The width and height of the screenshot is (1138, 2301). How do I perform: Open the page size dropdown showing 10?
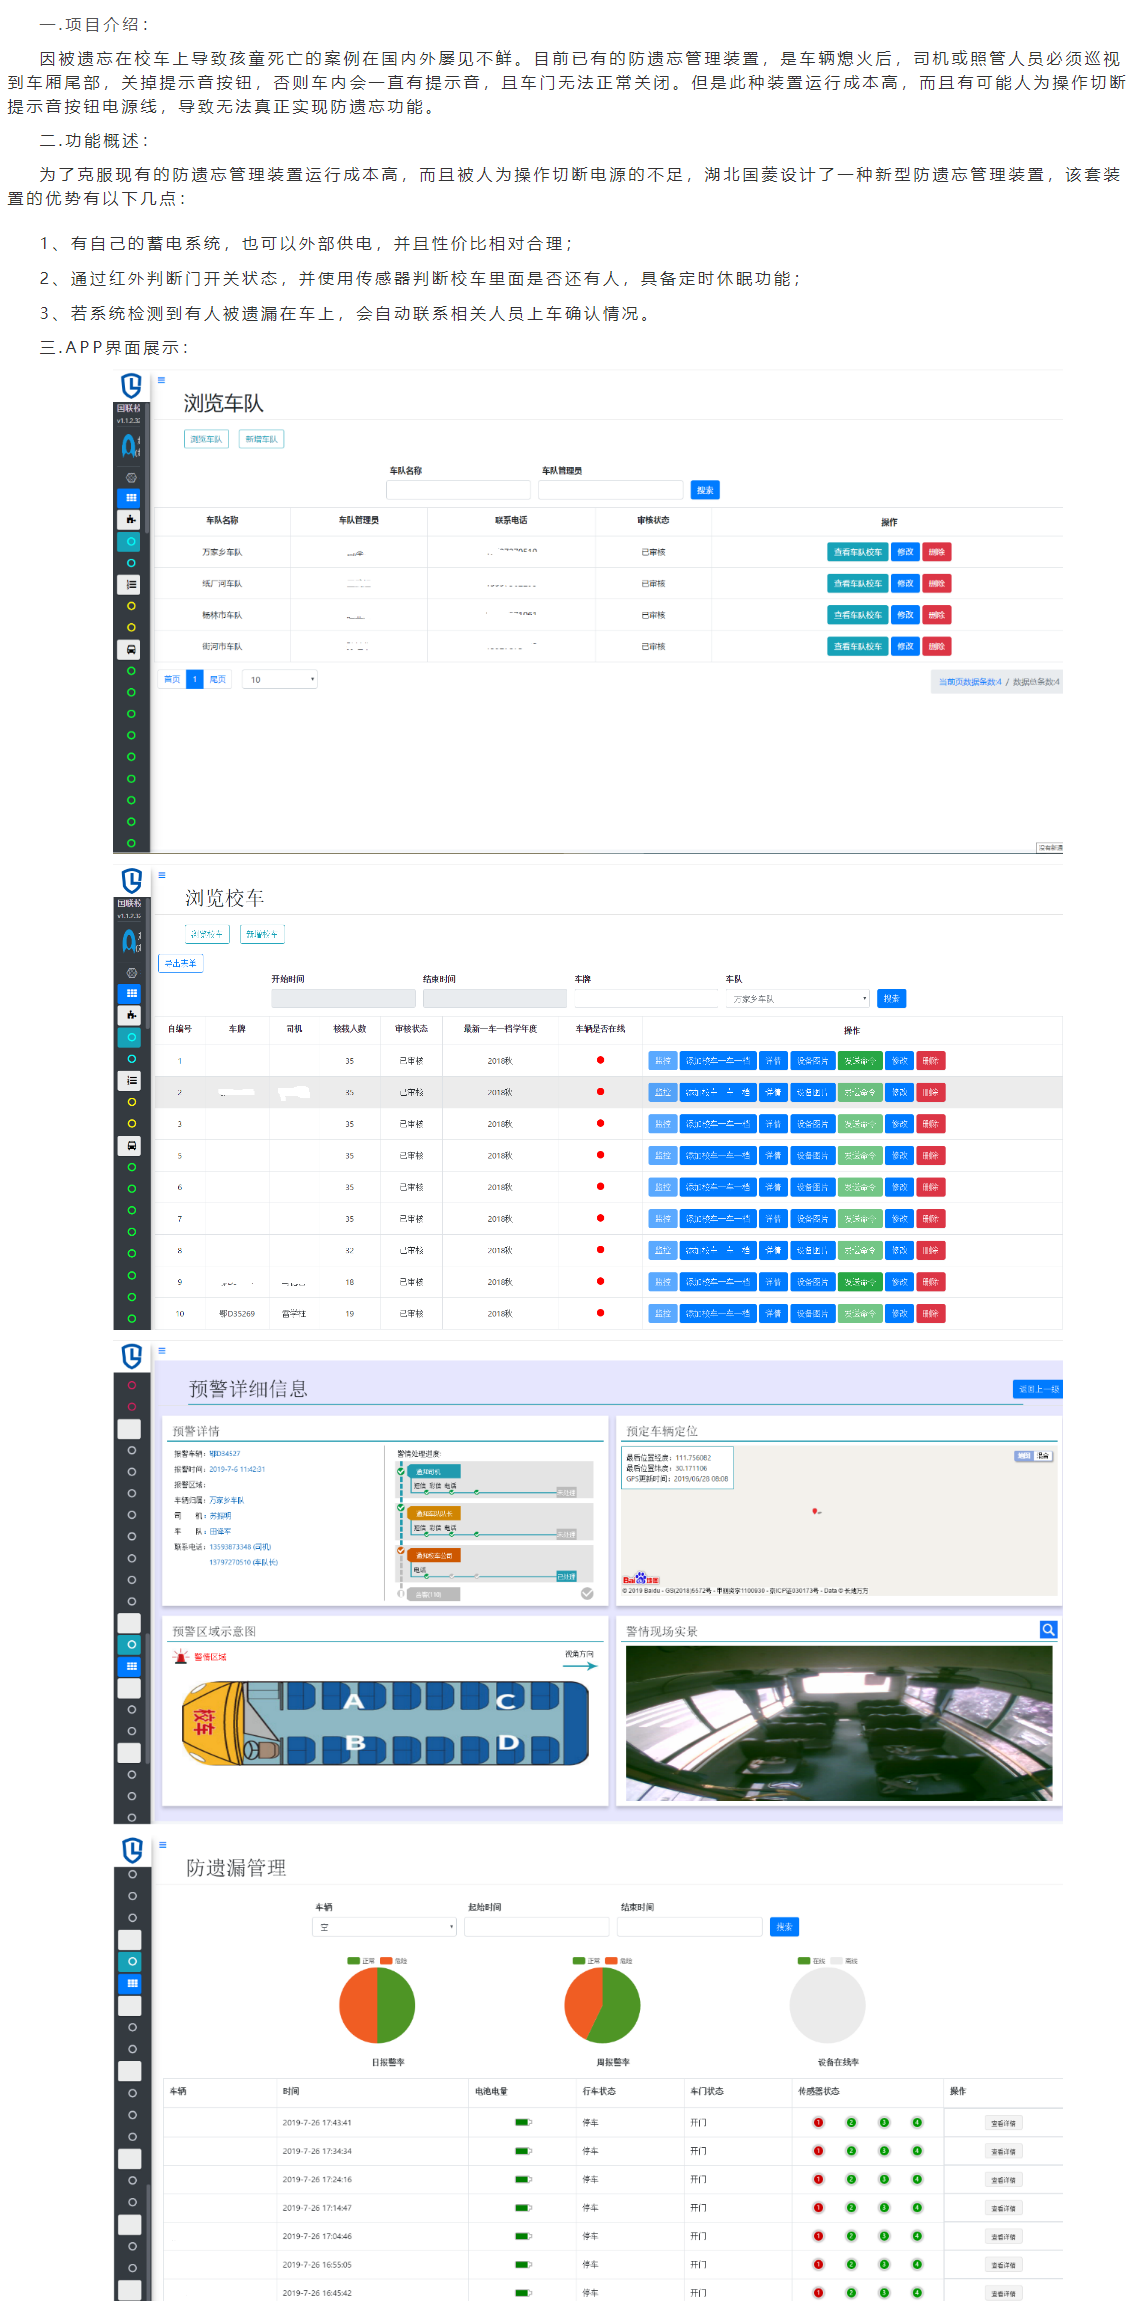coord(280,679)
